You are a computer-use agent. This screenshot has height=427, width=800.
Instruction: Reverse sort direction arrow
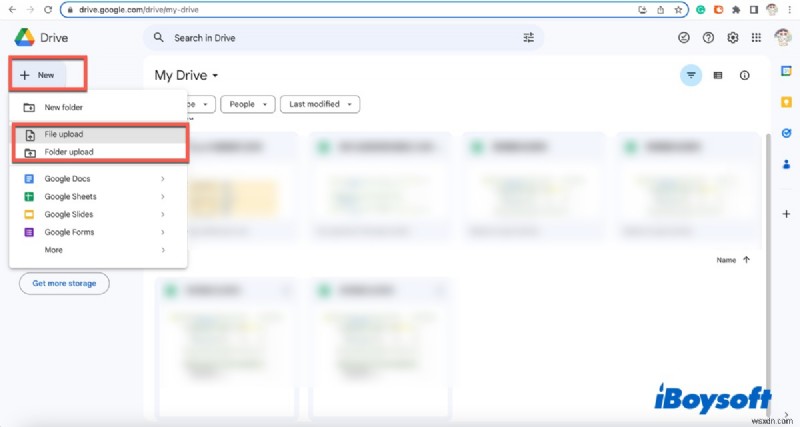[x=746, y=260]
